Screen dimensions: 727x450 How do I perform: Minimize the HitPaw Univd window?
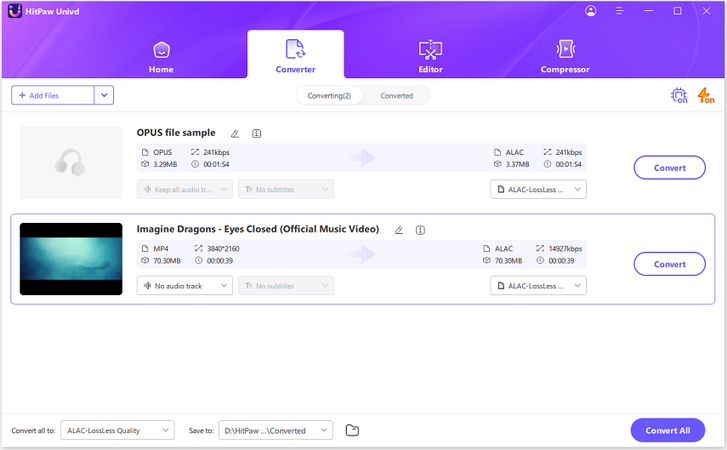pos(649,11)
